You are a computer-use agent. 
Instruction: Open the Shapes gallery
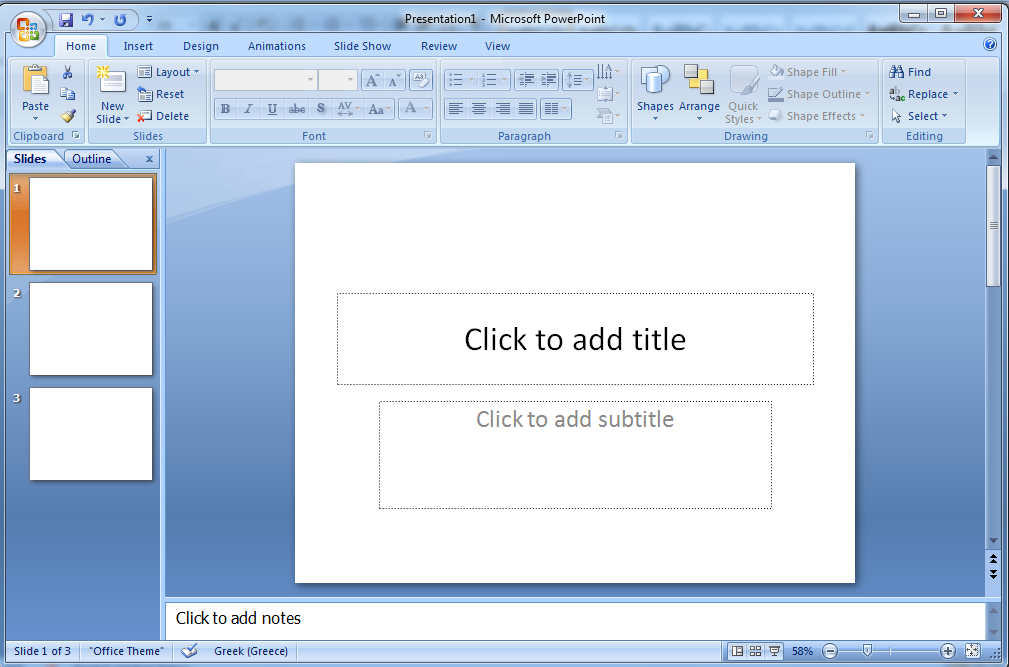click(x=655, y=94)
